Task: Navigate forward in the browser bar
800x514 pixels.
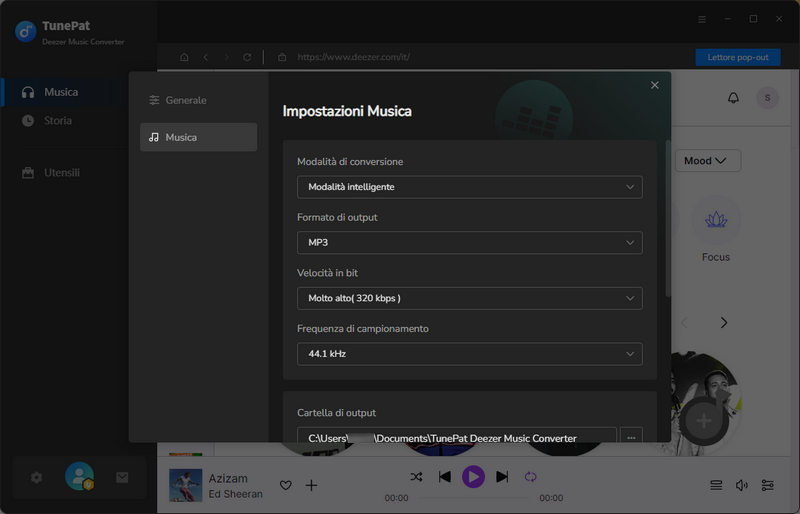Action: [227, 57]
